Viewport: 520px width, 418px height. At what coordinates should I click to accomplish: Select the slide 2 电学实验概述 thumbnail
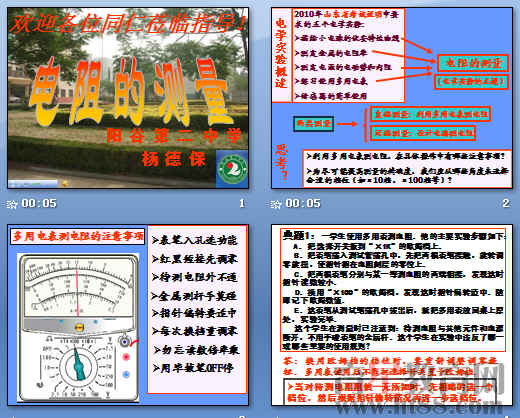pyautogui.click(x=392, y=98)
